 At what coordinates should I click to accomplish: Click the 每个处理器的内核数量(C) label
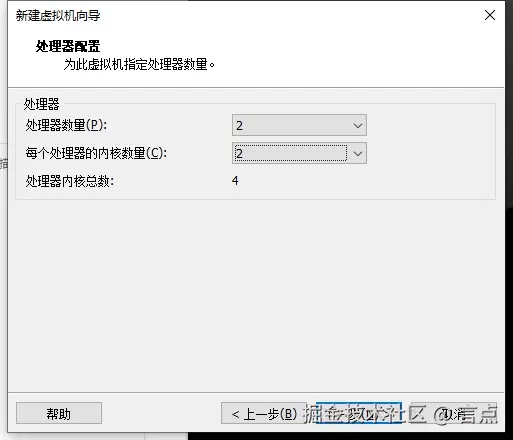pos(96,154)
